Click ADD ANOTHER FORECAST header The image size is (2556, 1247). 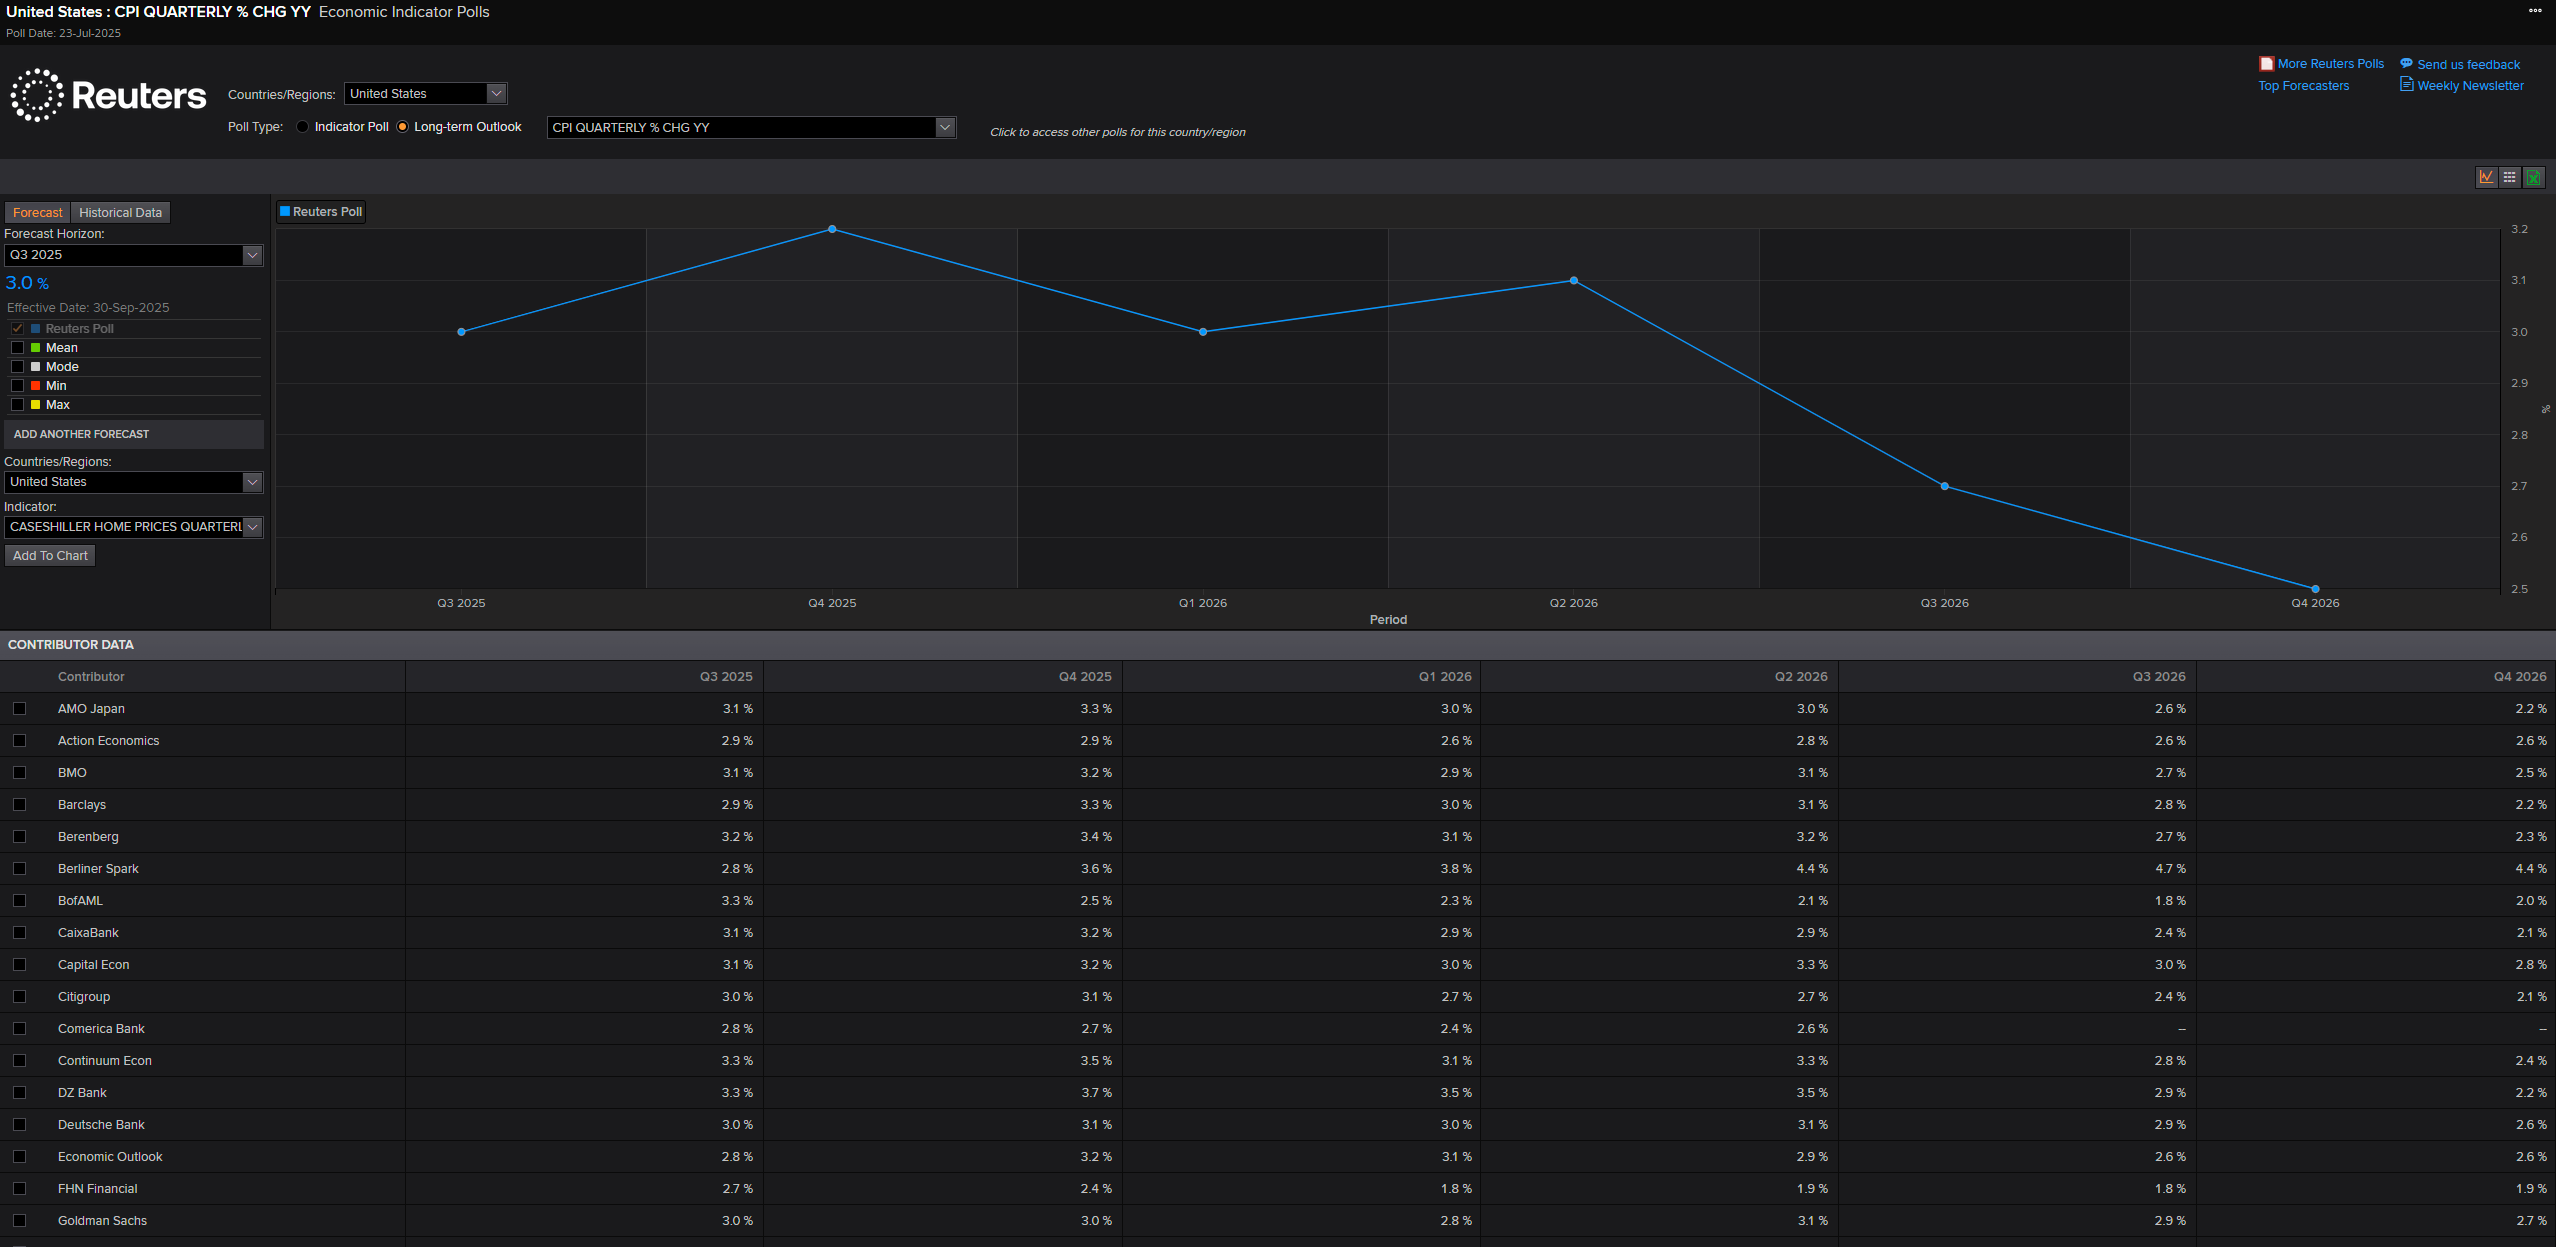click(x=134, y=434)
